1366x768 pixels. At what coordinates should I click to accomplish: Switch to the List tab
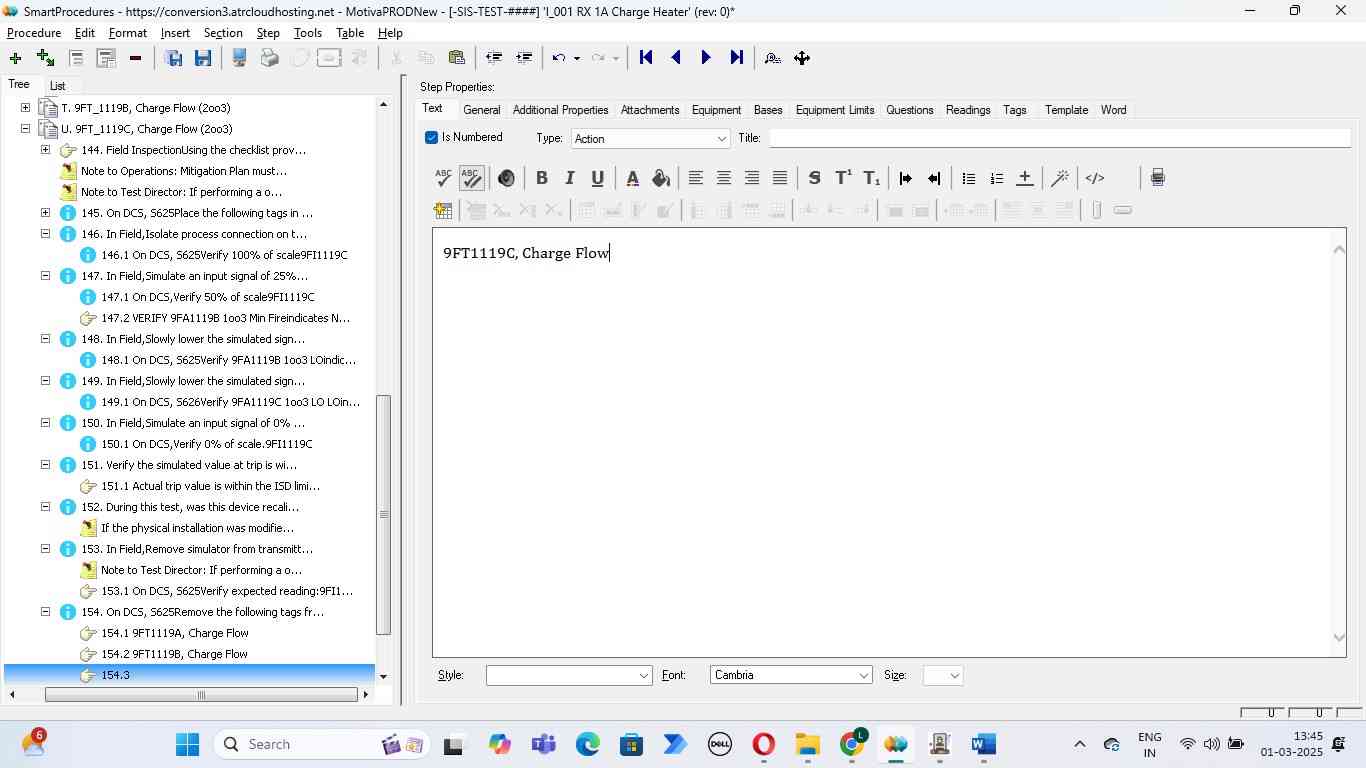57,86
